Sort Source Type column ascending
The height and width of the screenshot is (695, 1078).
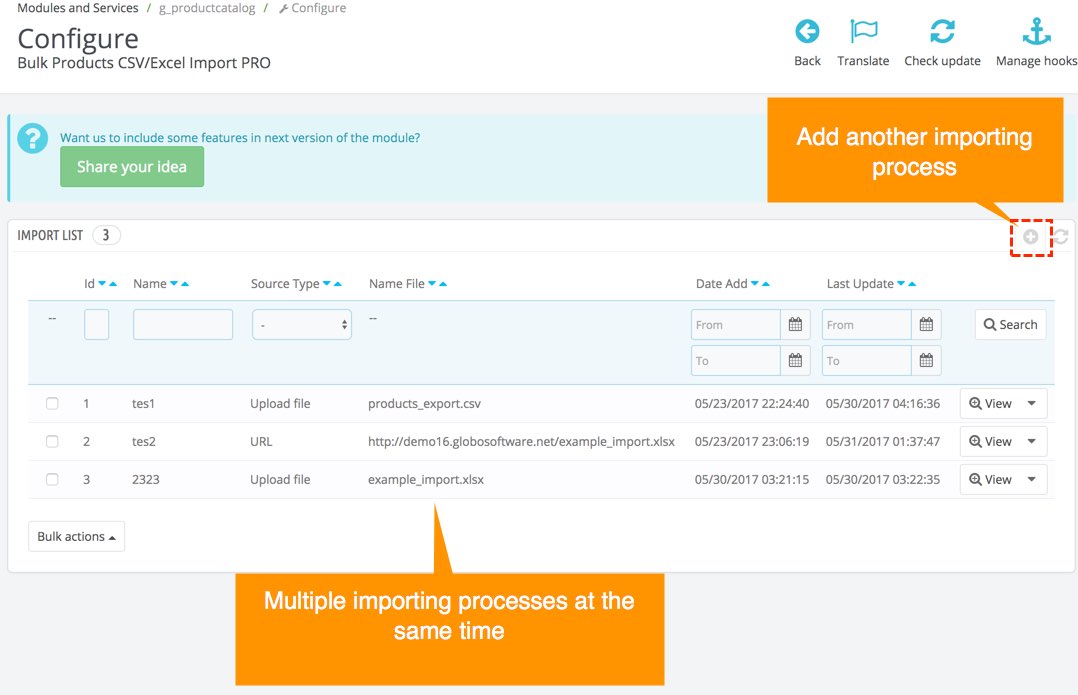(338, 284)
